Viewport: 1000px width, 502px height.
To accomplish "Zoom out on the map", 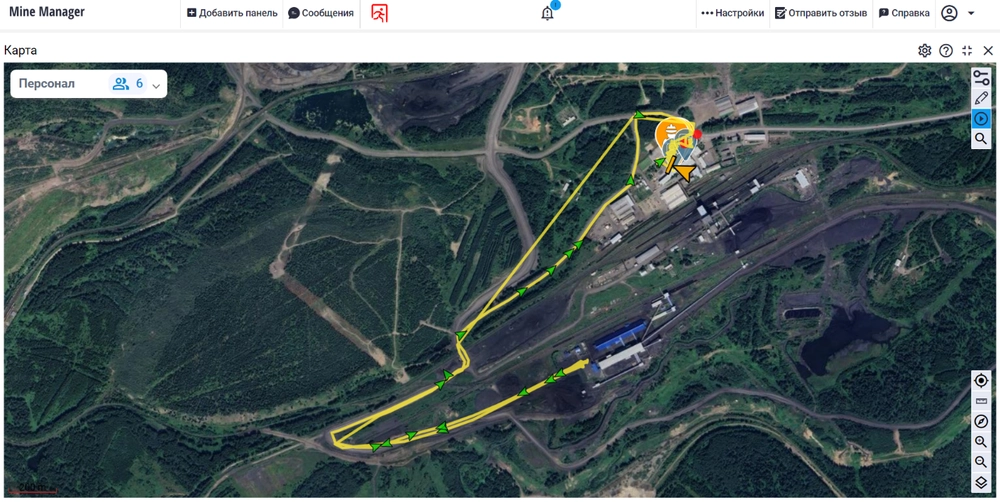I will 981,462.
